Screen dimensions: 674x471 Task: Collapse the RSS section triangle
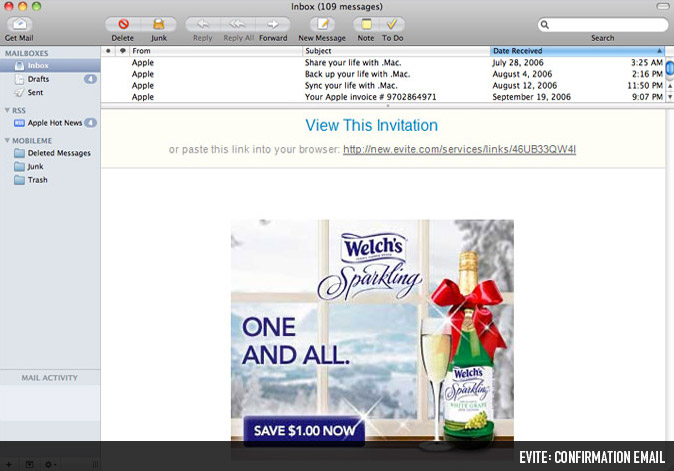(x=7, y=110)
